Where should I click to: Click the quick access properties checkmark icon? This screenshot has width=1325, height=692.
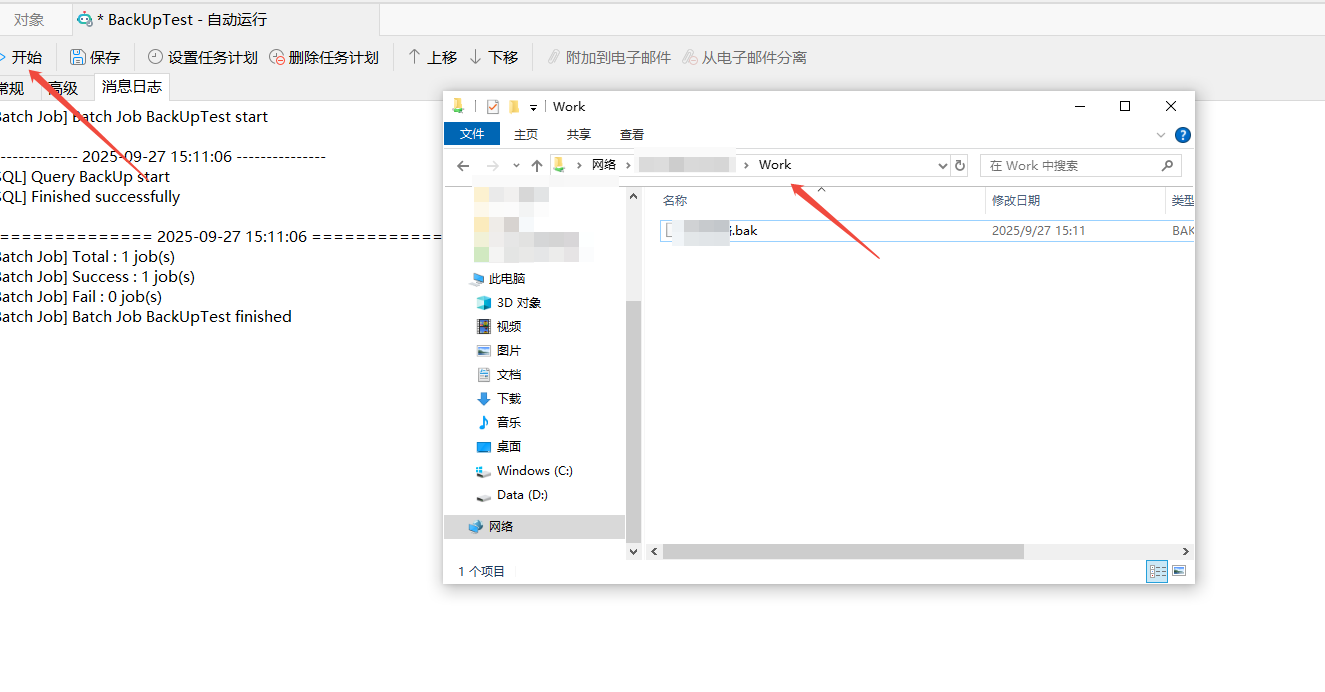(492, 107)
